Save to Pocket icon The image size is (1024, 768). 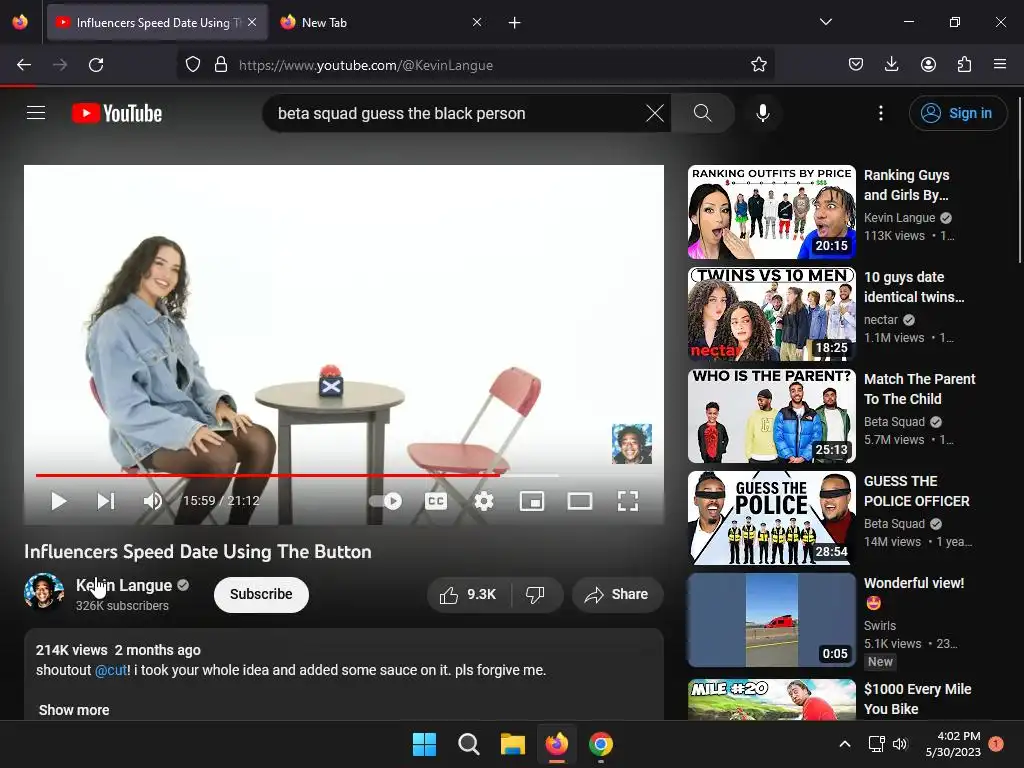point(856,64)
